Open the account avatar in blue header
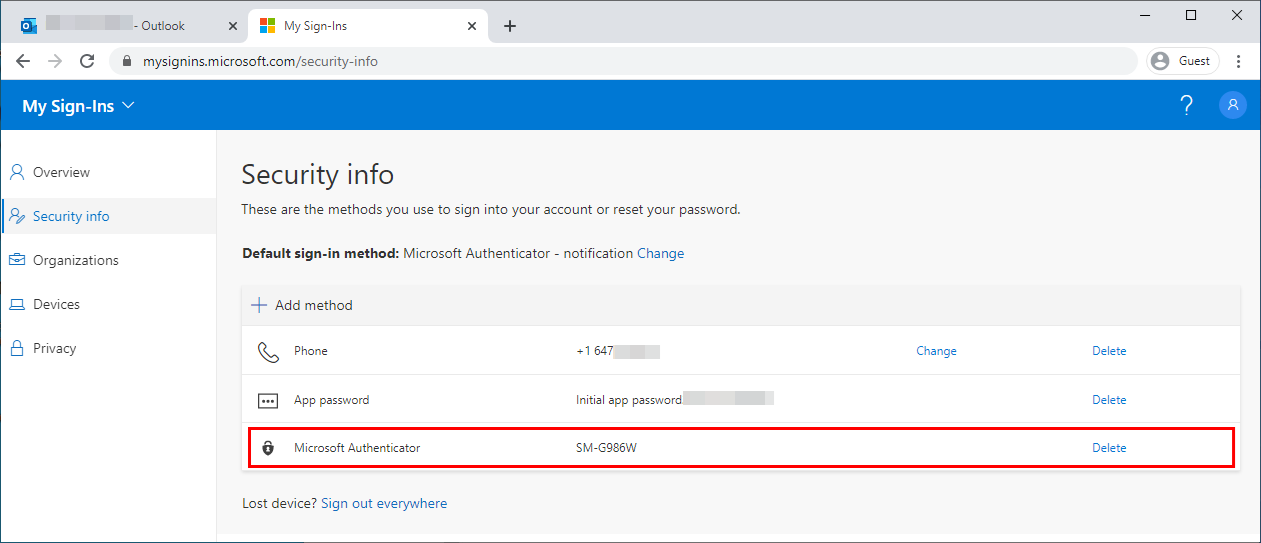The height and width of the screenshot is (543, 1261). tap(1233, 105)
